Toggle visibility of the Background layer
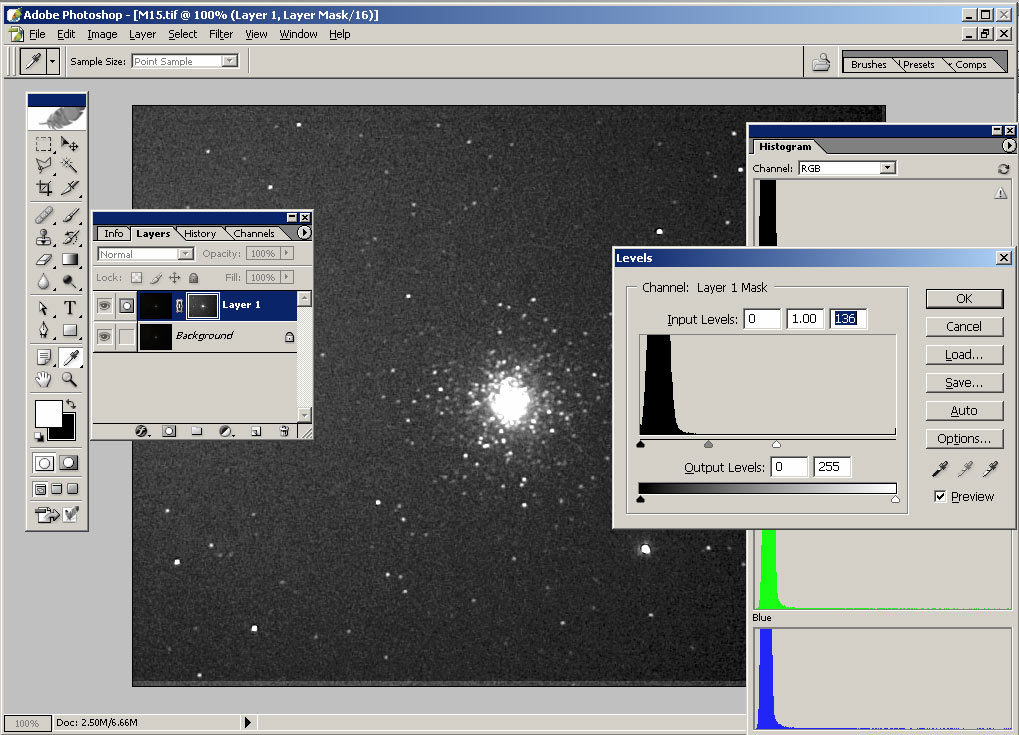1019x735 pixels. click(x=104, y=337)
